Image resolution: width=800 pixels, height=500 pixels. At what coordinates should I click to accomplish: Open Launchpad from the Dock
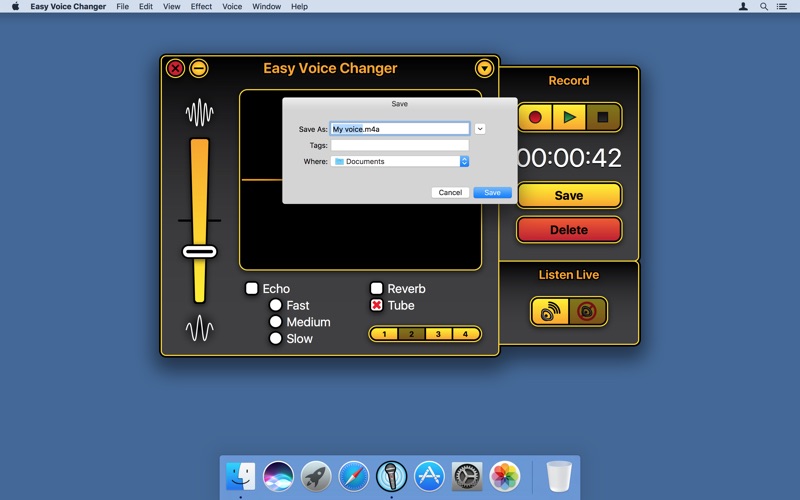(x=316, y=476)
